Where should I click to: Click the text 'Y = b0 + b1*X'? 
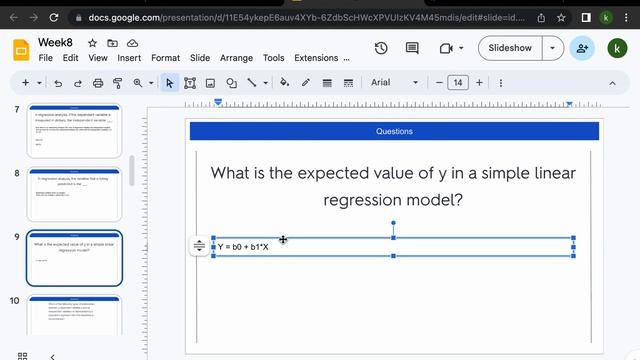coord(243,247)
